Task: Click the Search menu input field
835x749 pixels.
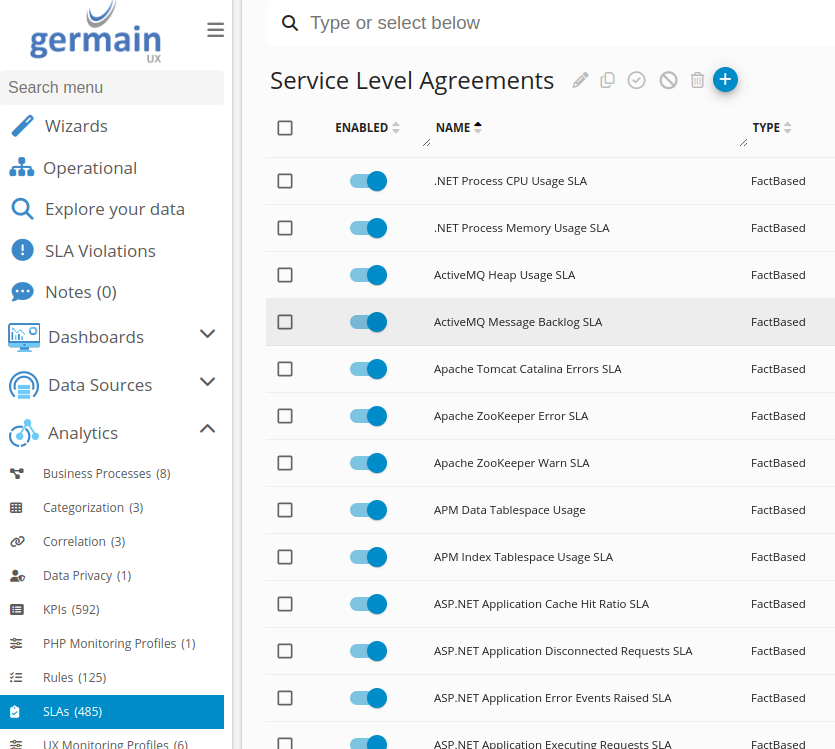Action: [112, 87]
